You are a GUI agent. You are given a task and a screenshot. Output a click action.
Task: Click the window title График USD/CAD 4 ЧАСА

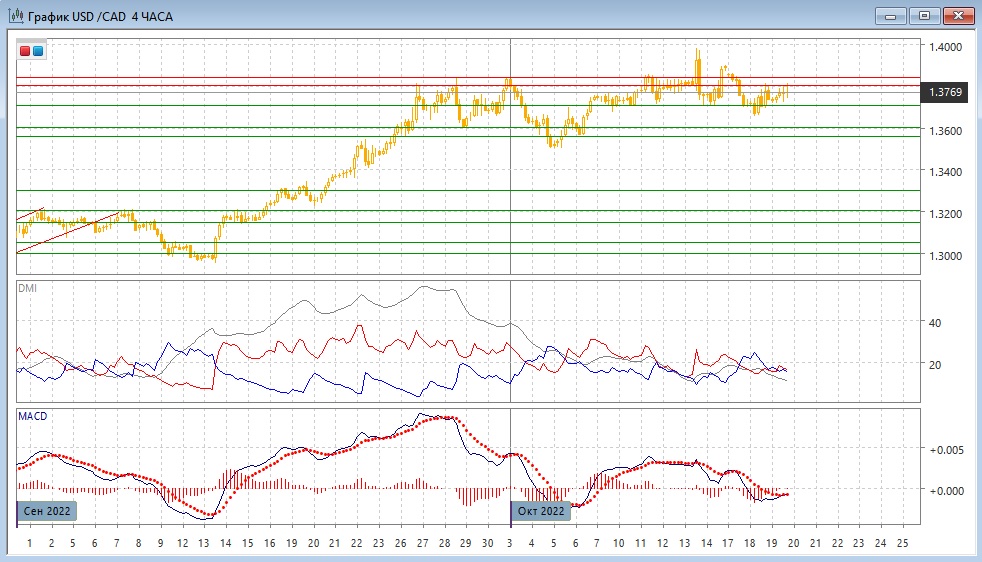(x=100, y=17)
